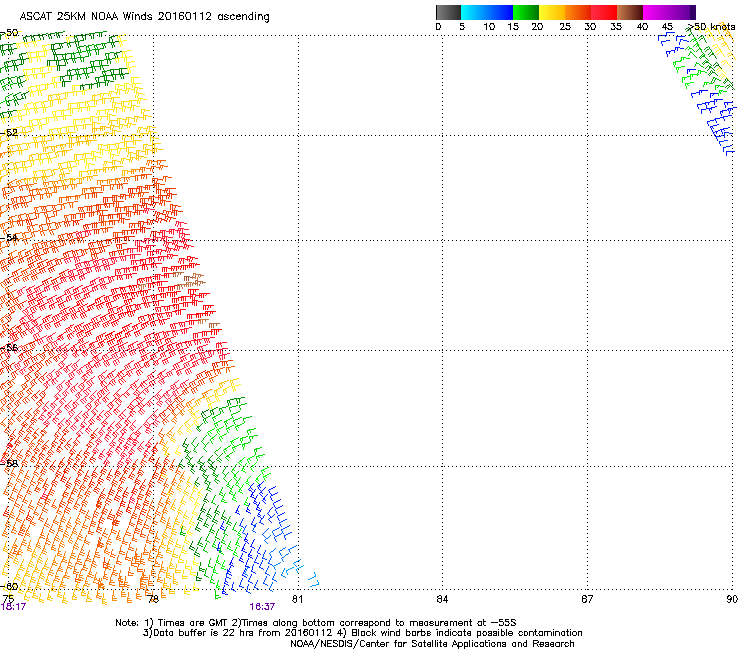Click the '18:37' time label
740x650 pixels.
coord(262,607)
